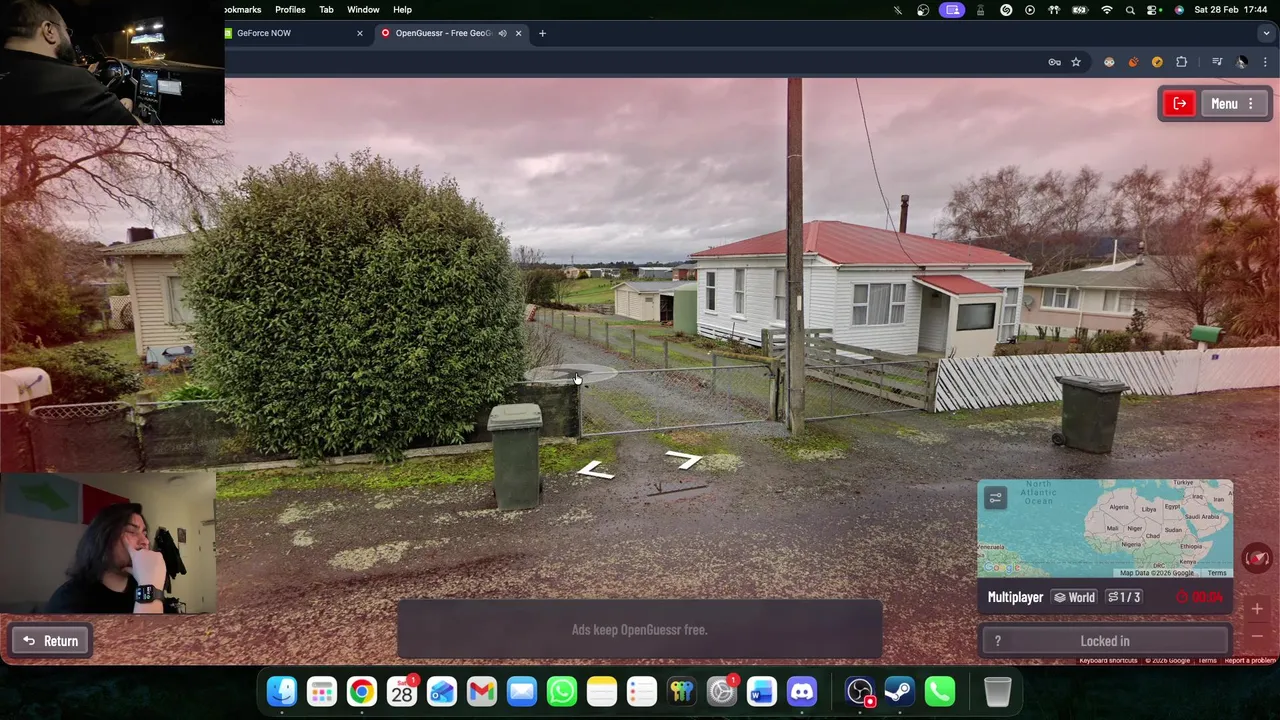Image resolution: width=1280 pixels, height=720 pixels.
Task: Click the Siri icon in menu bar
Action: point(1179,10)
